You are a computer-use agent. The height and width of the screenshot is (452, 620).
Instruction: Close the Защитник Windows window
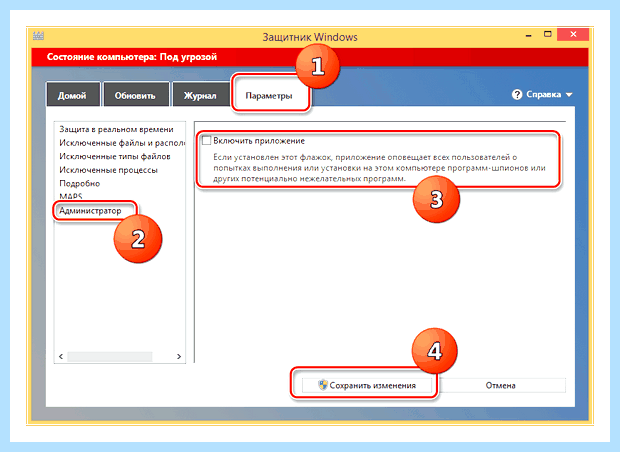coord(573,34)
